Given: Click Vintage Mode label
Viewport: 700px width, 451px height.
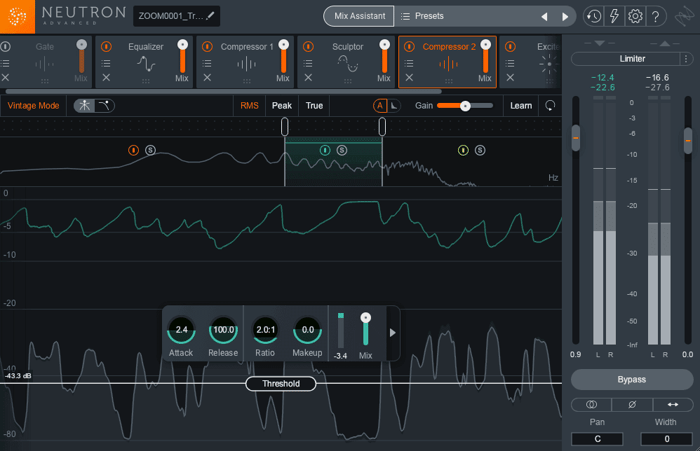Looking at the screenshot, I should [x=33, y=106].
